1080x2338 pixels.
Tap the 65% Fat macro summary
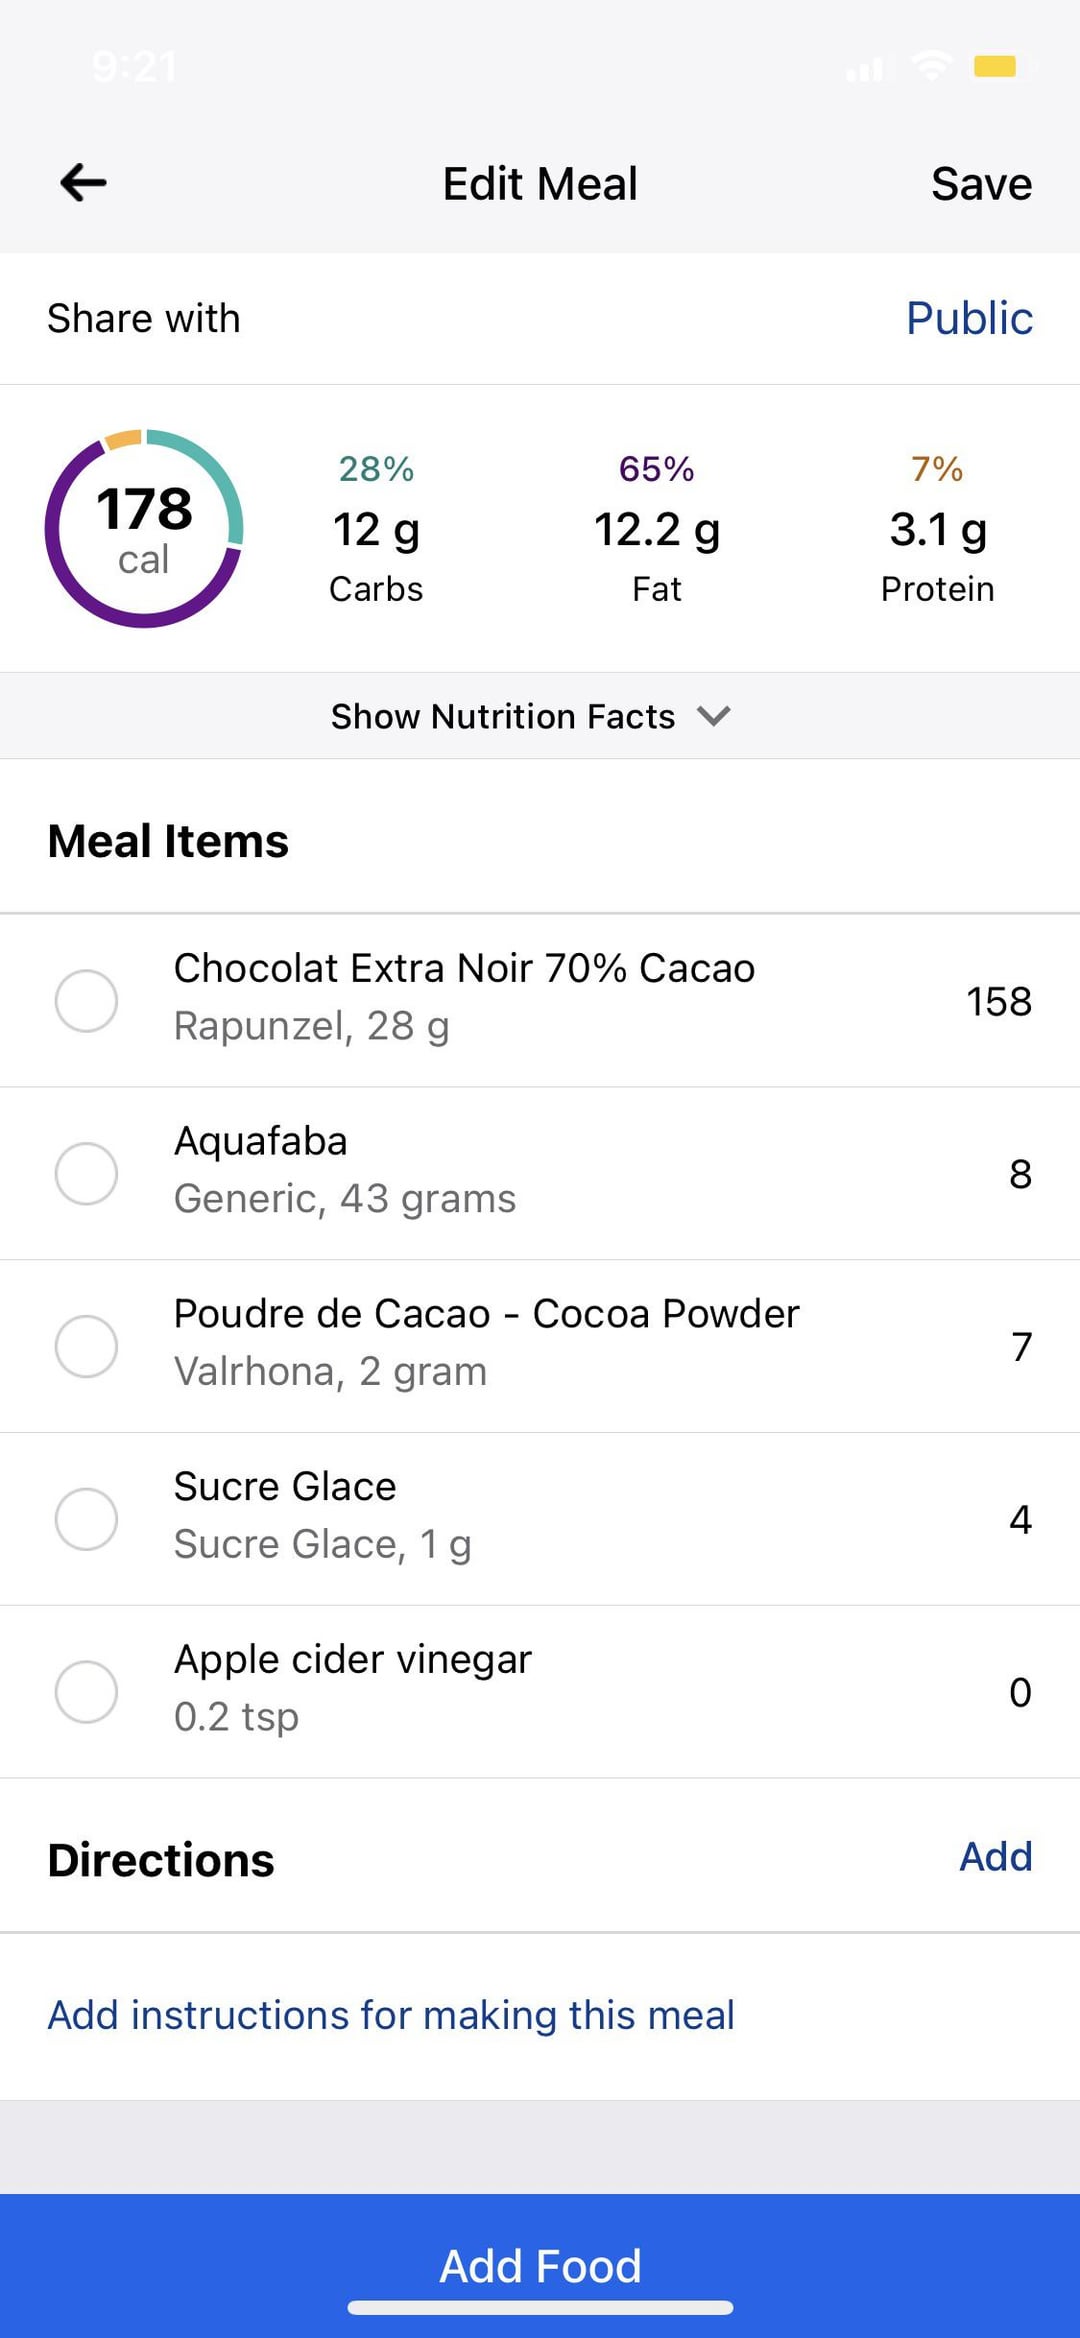click(x=656, y=529)
